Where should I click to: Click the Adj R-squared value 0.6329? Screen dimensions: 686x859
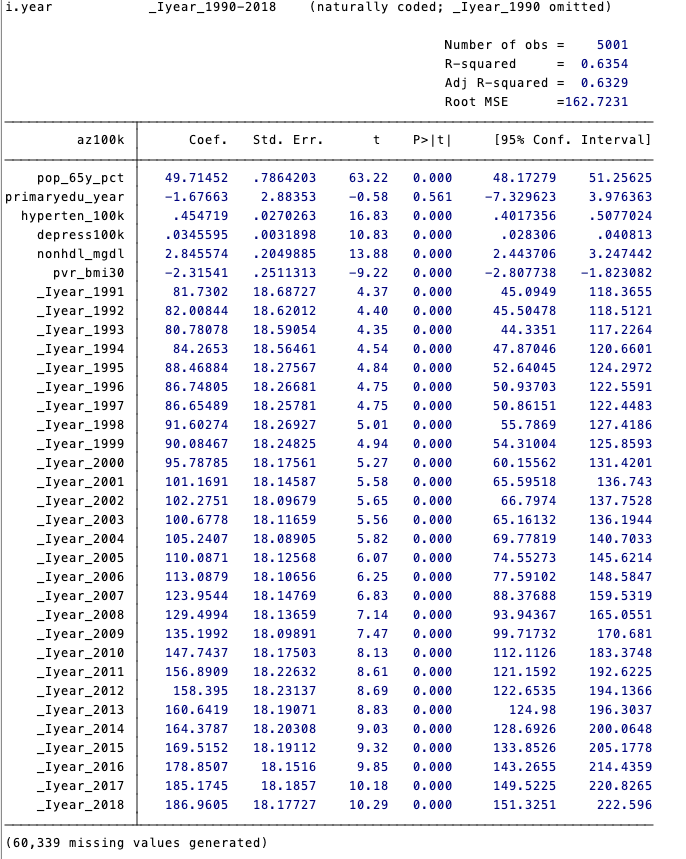(608, 83)
